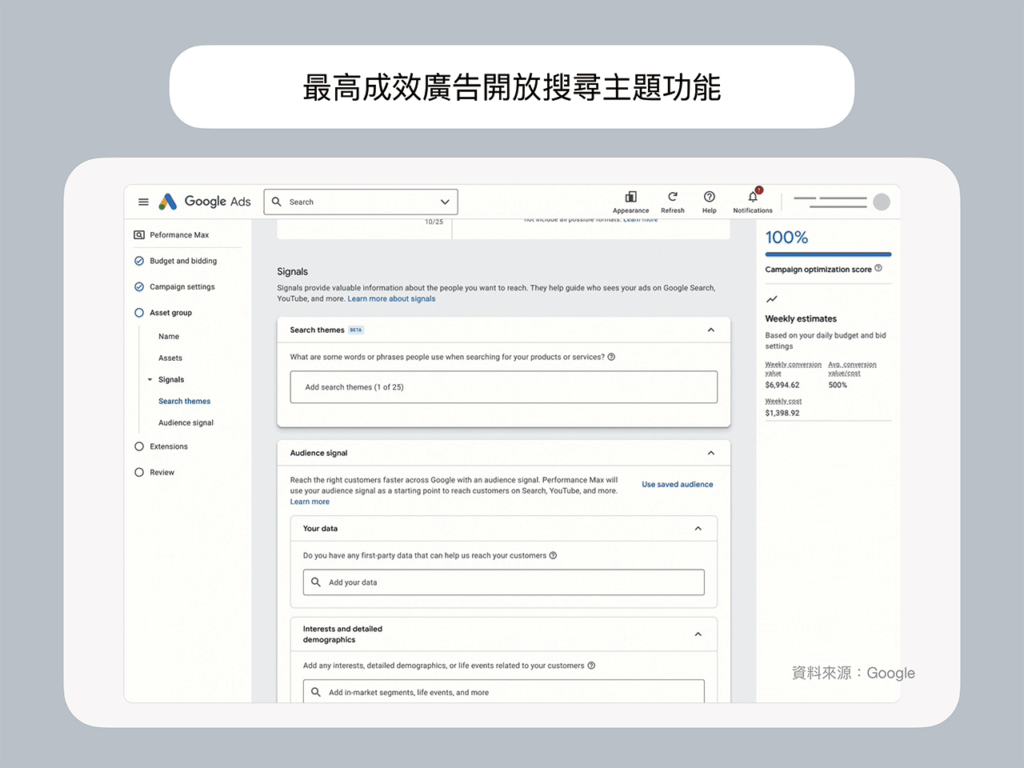Collapse Interests and detailed demographics section
This screenshot has width=1024, height=768.
tap(698, 634)
